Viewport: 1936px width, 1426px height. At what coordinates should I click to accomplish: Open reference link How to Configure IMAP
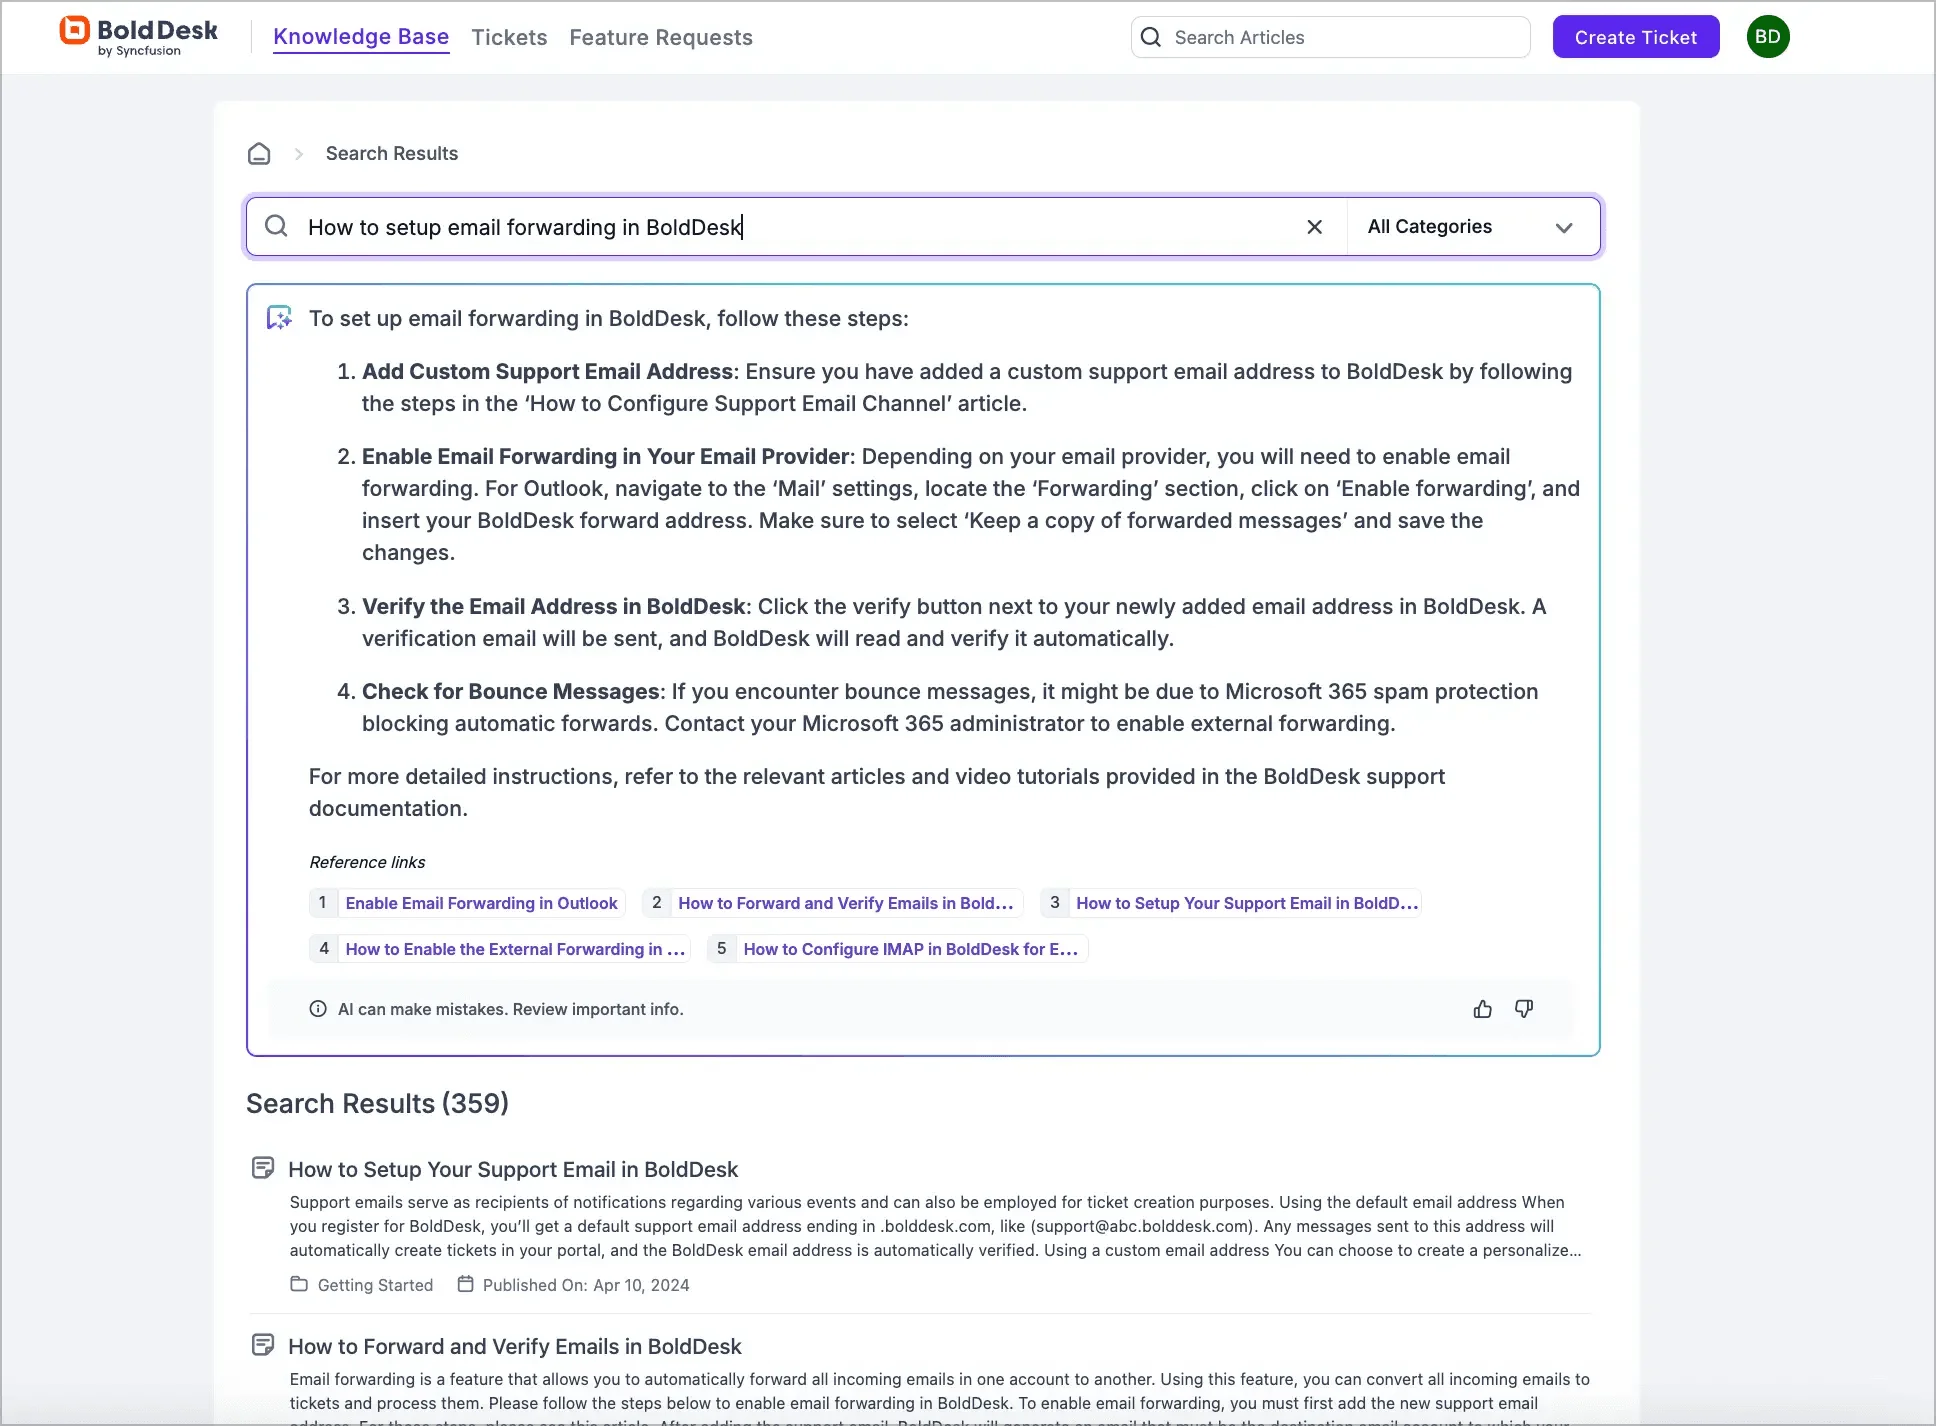(910, 949)
